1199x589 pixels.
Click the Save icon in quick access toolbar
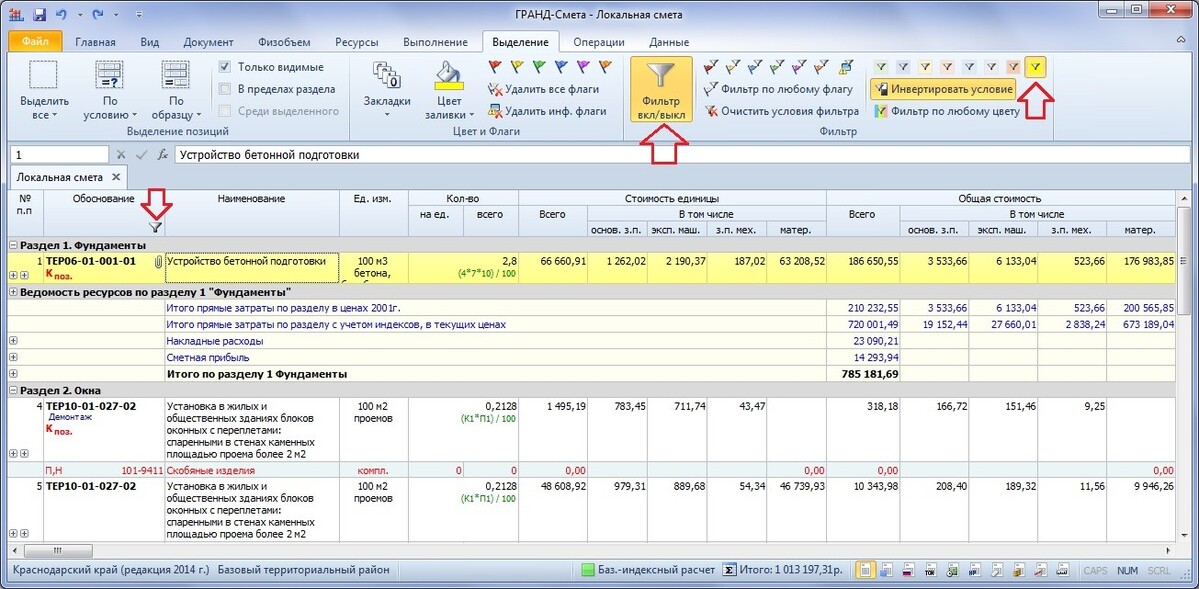point(40,14)
